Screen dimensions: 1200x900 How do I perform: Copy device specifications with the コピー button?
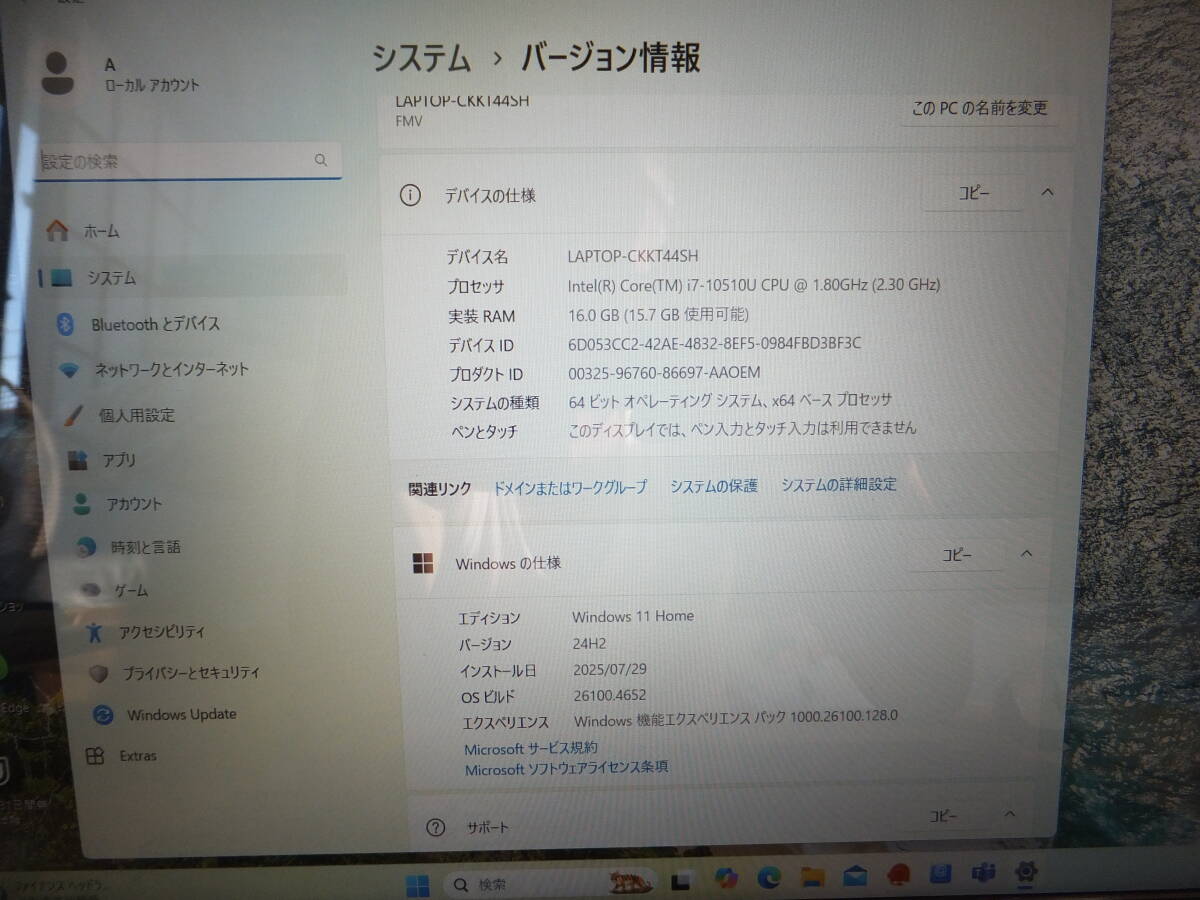coord(973,194)
